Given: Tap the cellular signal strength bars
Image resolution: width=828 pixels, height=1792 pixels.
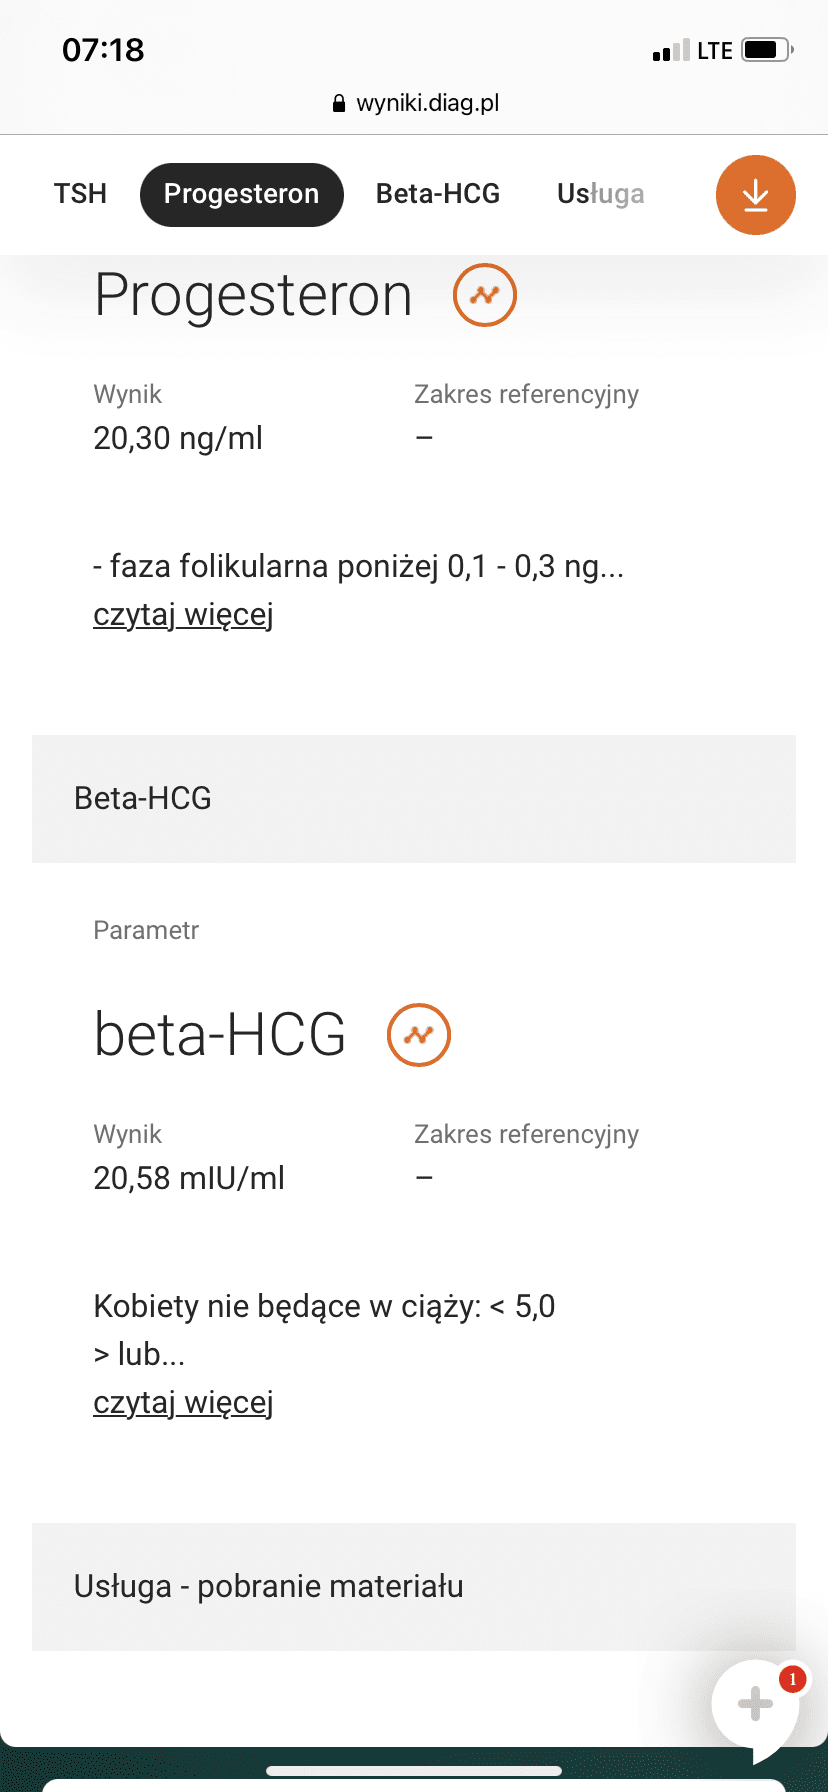Looking at the screenshot, I should [670, 51].
